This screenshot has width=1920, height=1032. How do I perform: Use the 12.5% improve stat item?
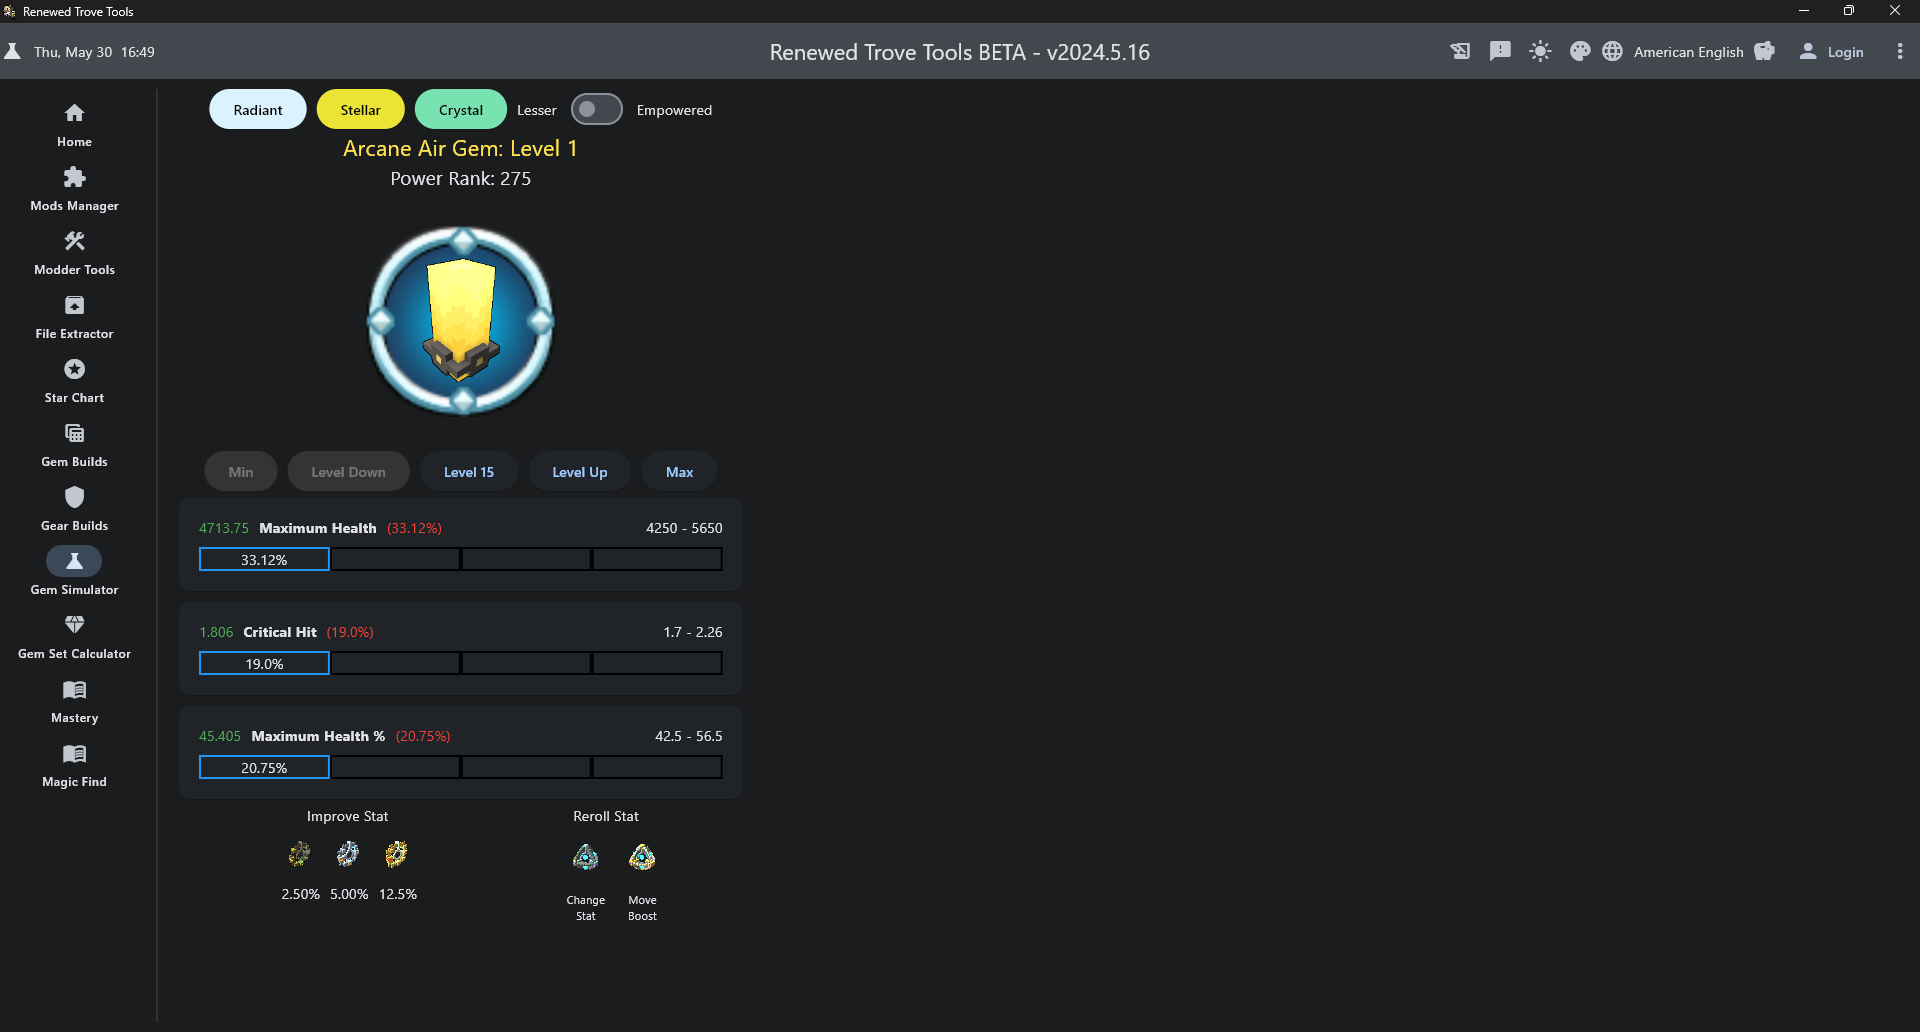pyautogui.click(x=396, y=854)
